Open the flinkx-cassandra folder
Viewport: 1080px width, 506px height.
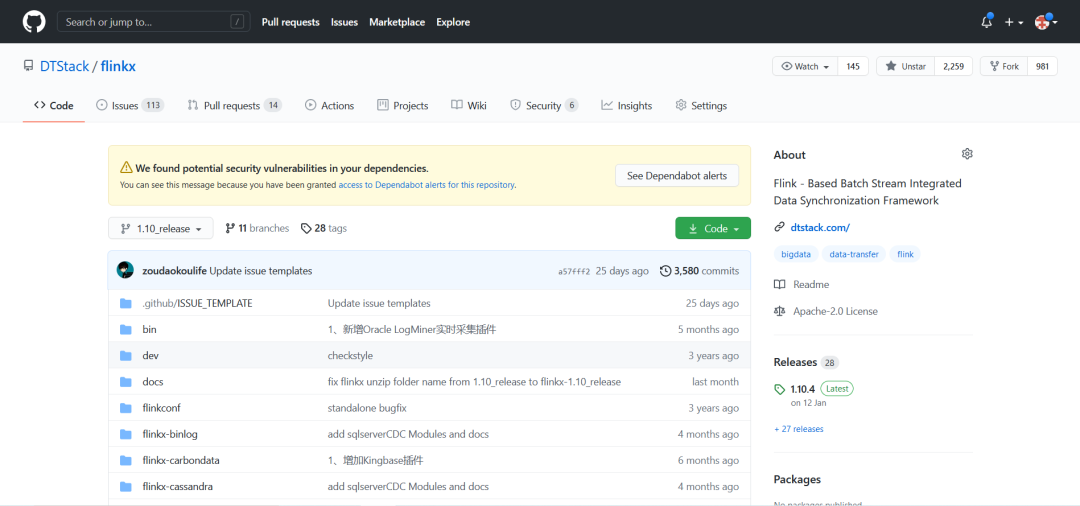click(178, 487)
